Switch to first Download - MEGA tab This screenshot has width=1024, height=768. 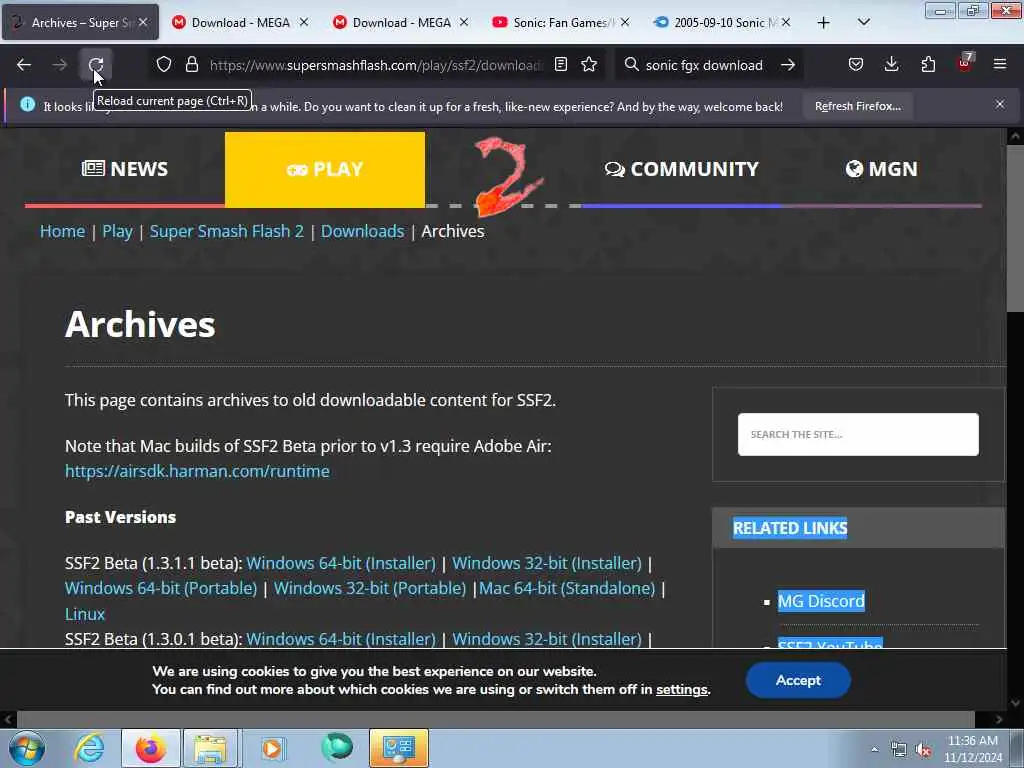pos(240,23)
